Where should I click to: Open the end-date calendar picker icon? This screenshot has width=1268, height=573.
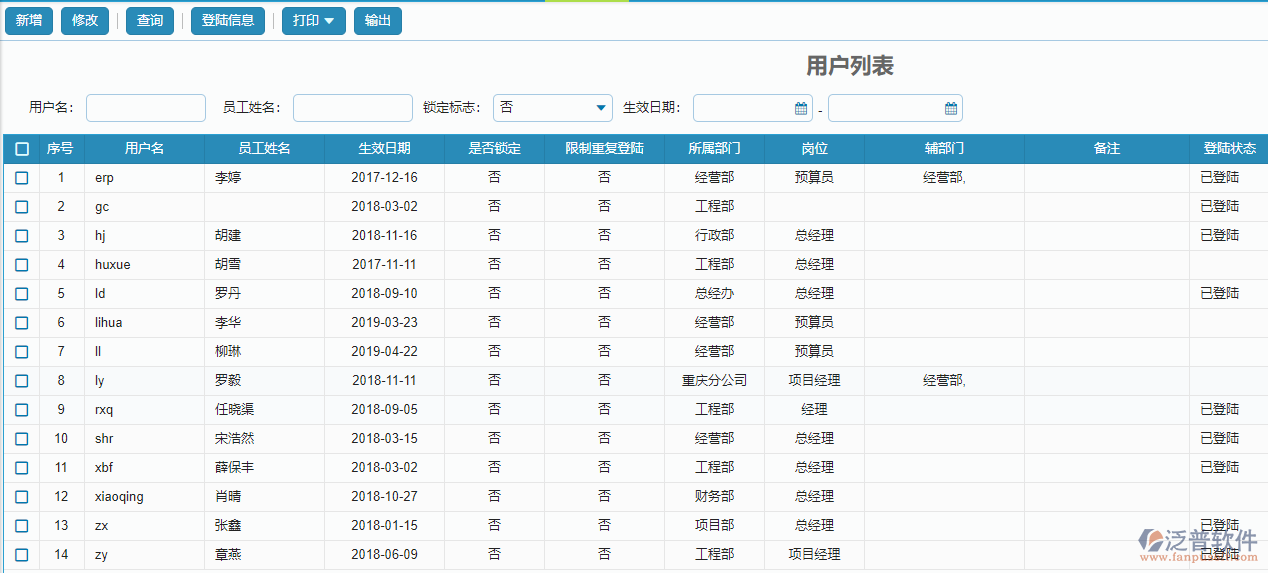[951, 108]
